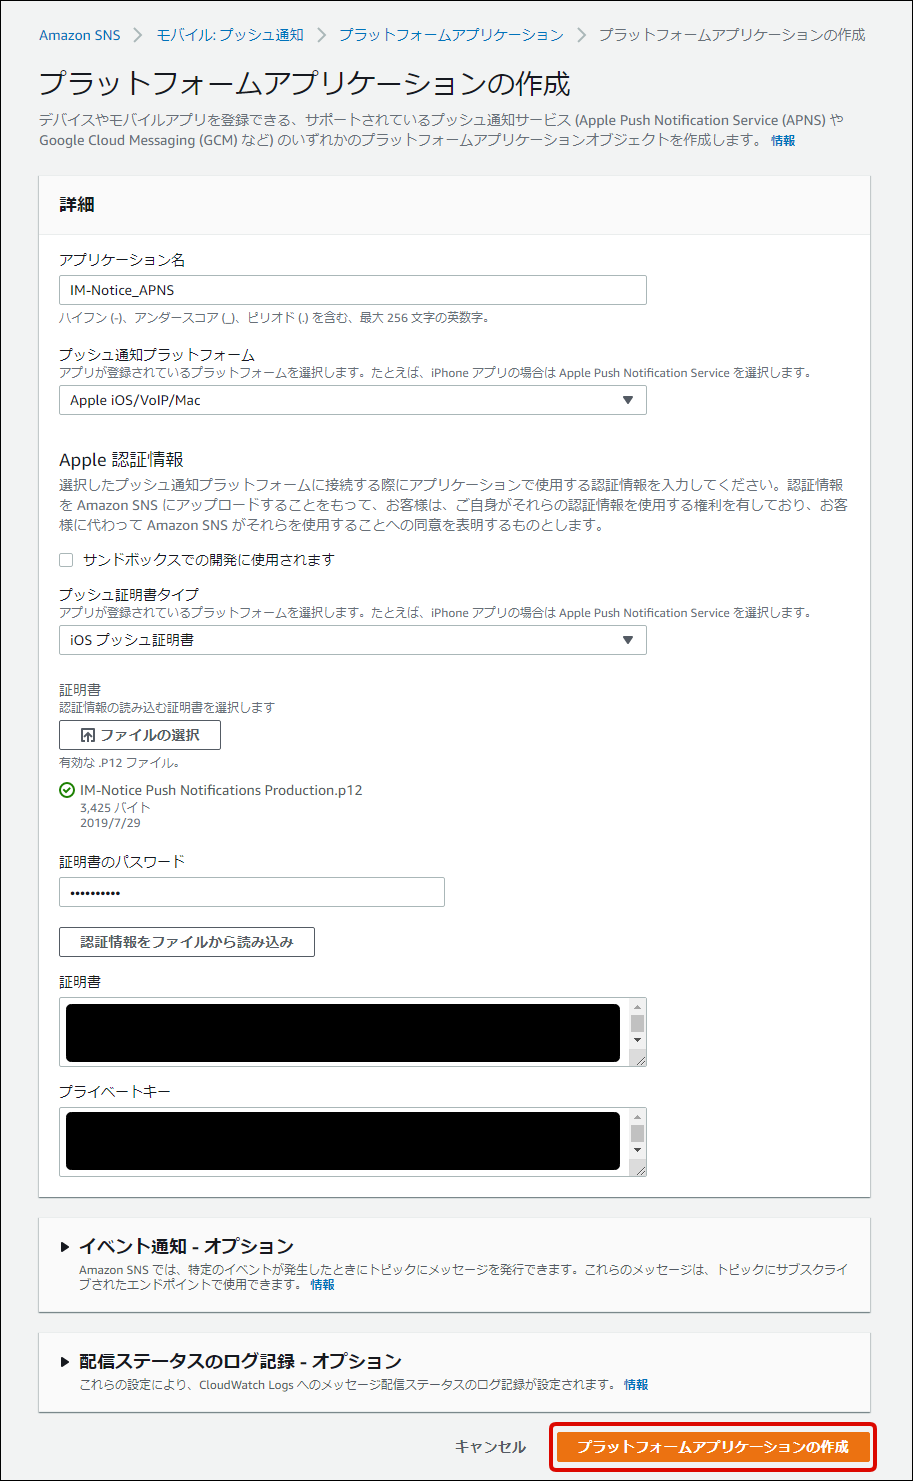Edit the アプリケーション名 input field

353,290
